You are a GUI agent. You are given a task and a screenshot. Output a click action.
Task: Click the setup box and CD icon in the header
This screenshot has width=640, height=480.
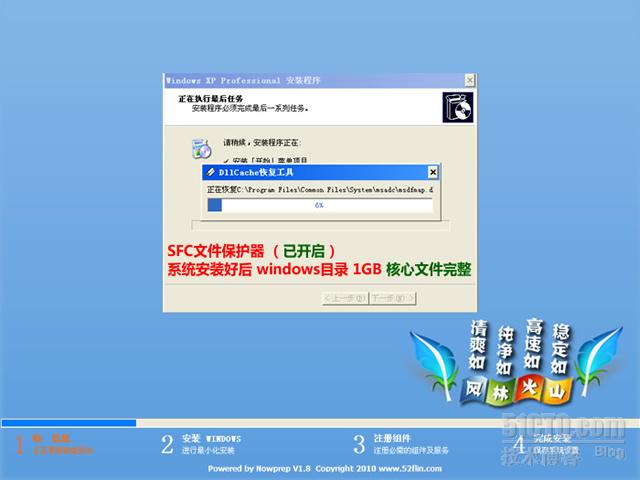pyautogui.click(x=458, y=107)
